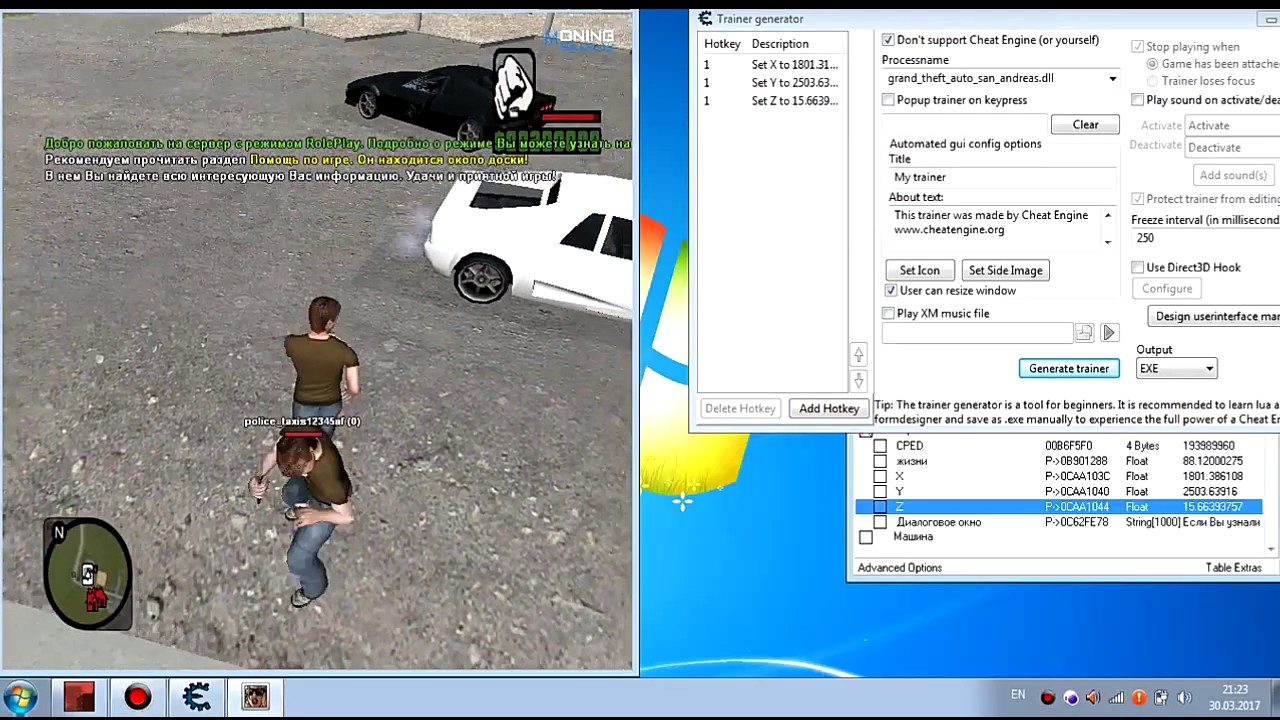This screenshot has width=1280, height=720.
Task: Open Table Extras in Cheat Engine
Action: [x=1234, y=568]
